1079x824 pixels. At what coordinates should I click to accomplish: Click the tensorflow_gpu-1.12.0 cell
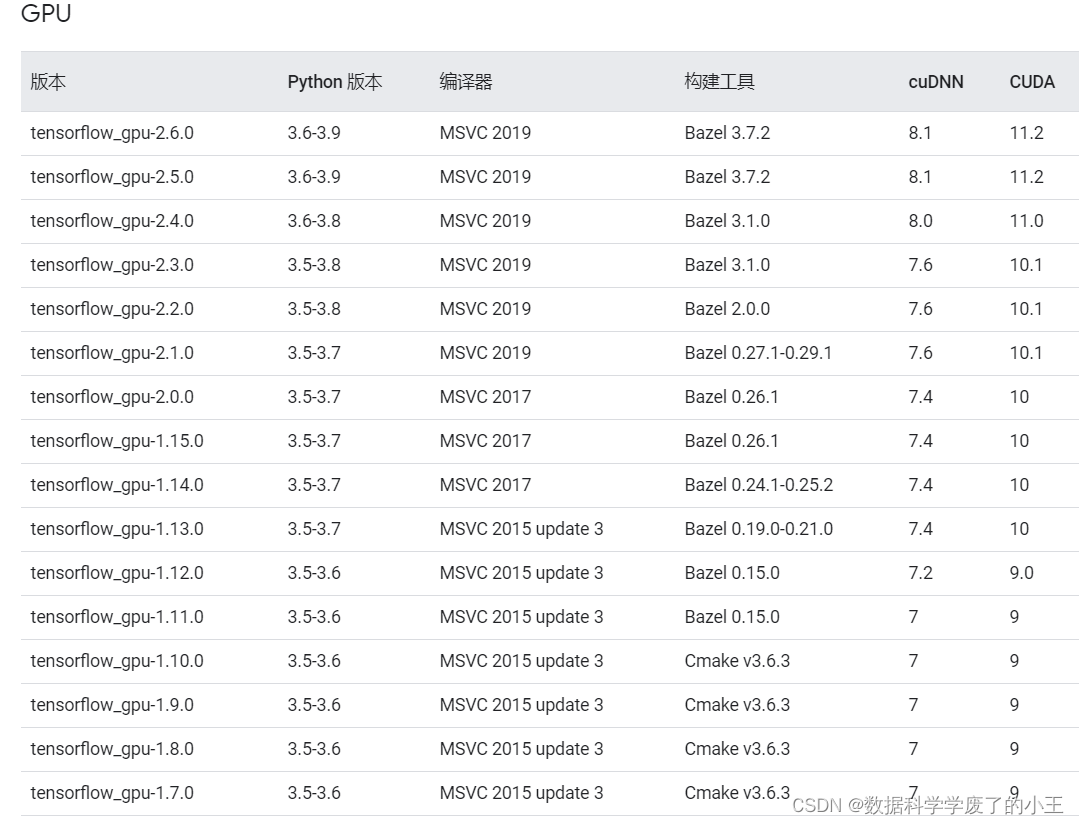pyautogui.click(x=117, y=573)
